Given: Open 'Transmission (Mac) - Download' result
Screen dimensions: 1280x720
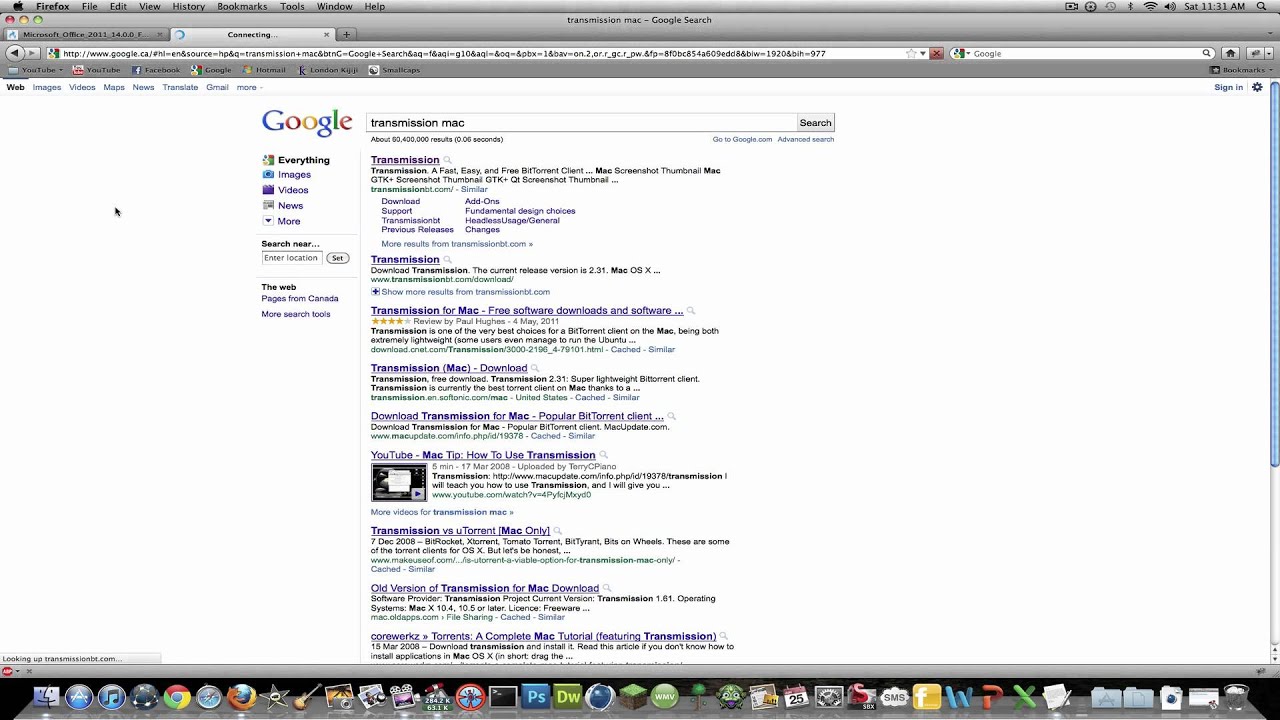Looking at the screenshot, I should [x=449, y=368].
